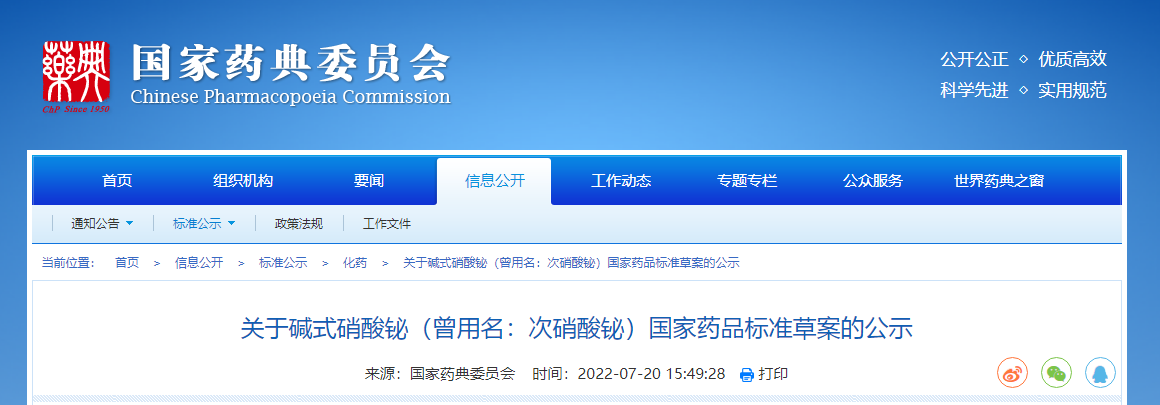Open the 世界药典之窗 navigation tab
Viewport: 1160px width, 405px height.
pos(999,181)
